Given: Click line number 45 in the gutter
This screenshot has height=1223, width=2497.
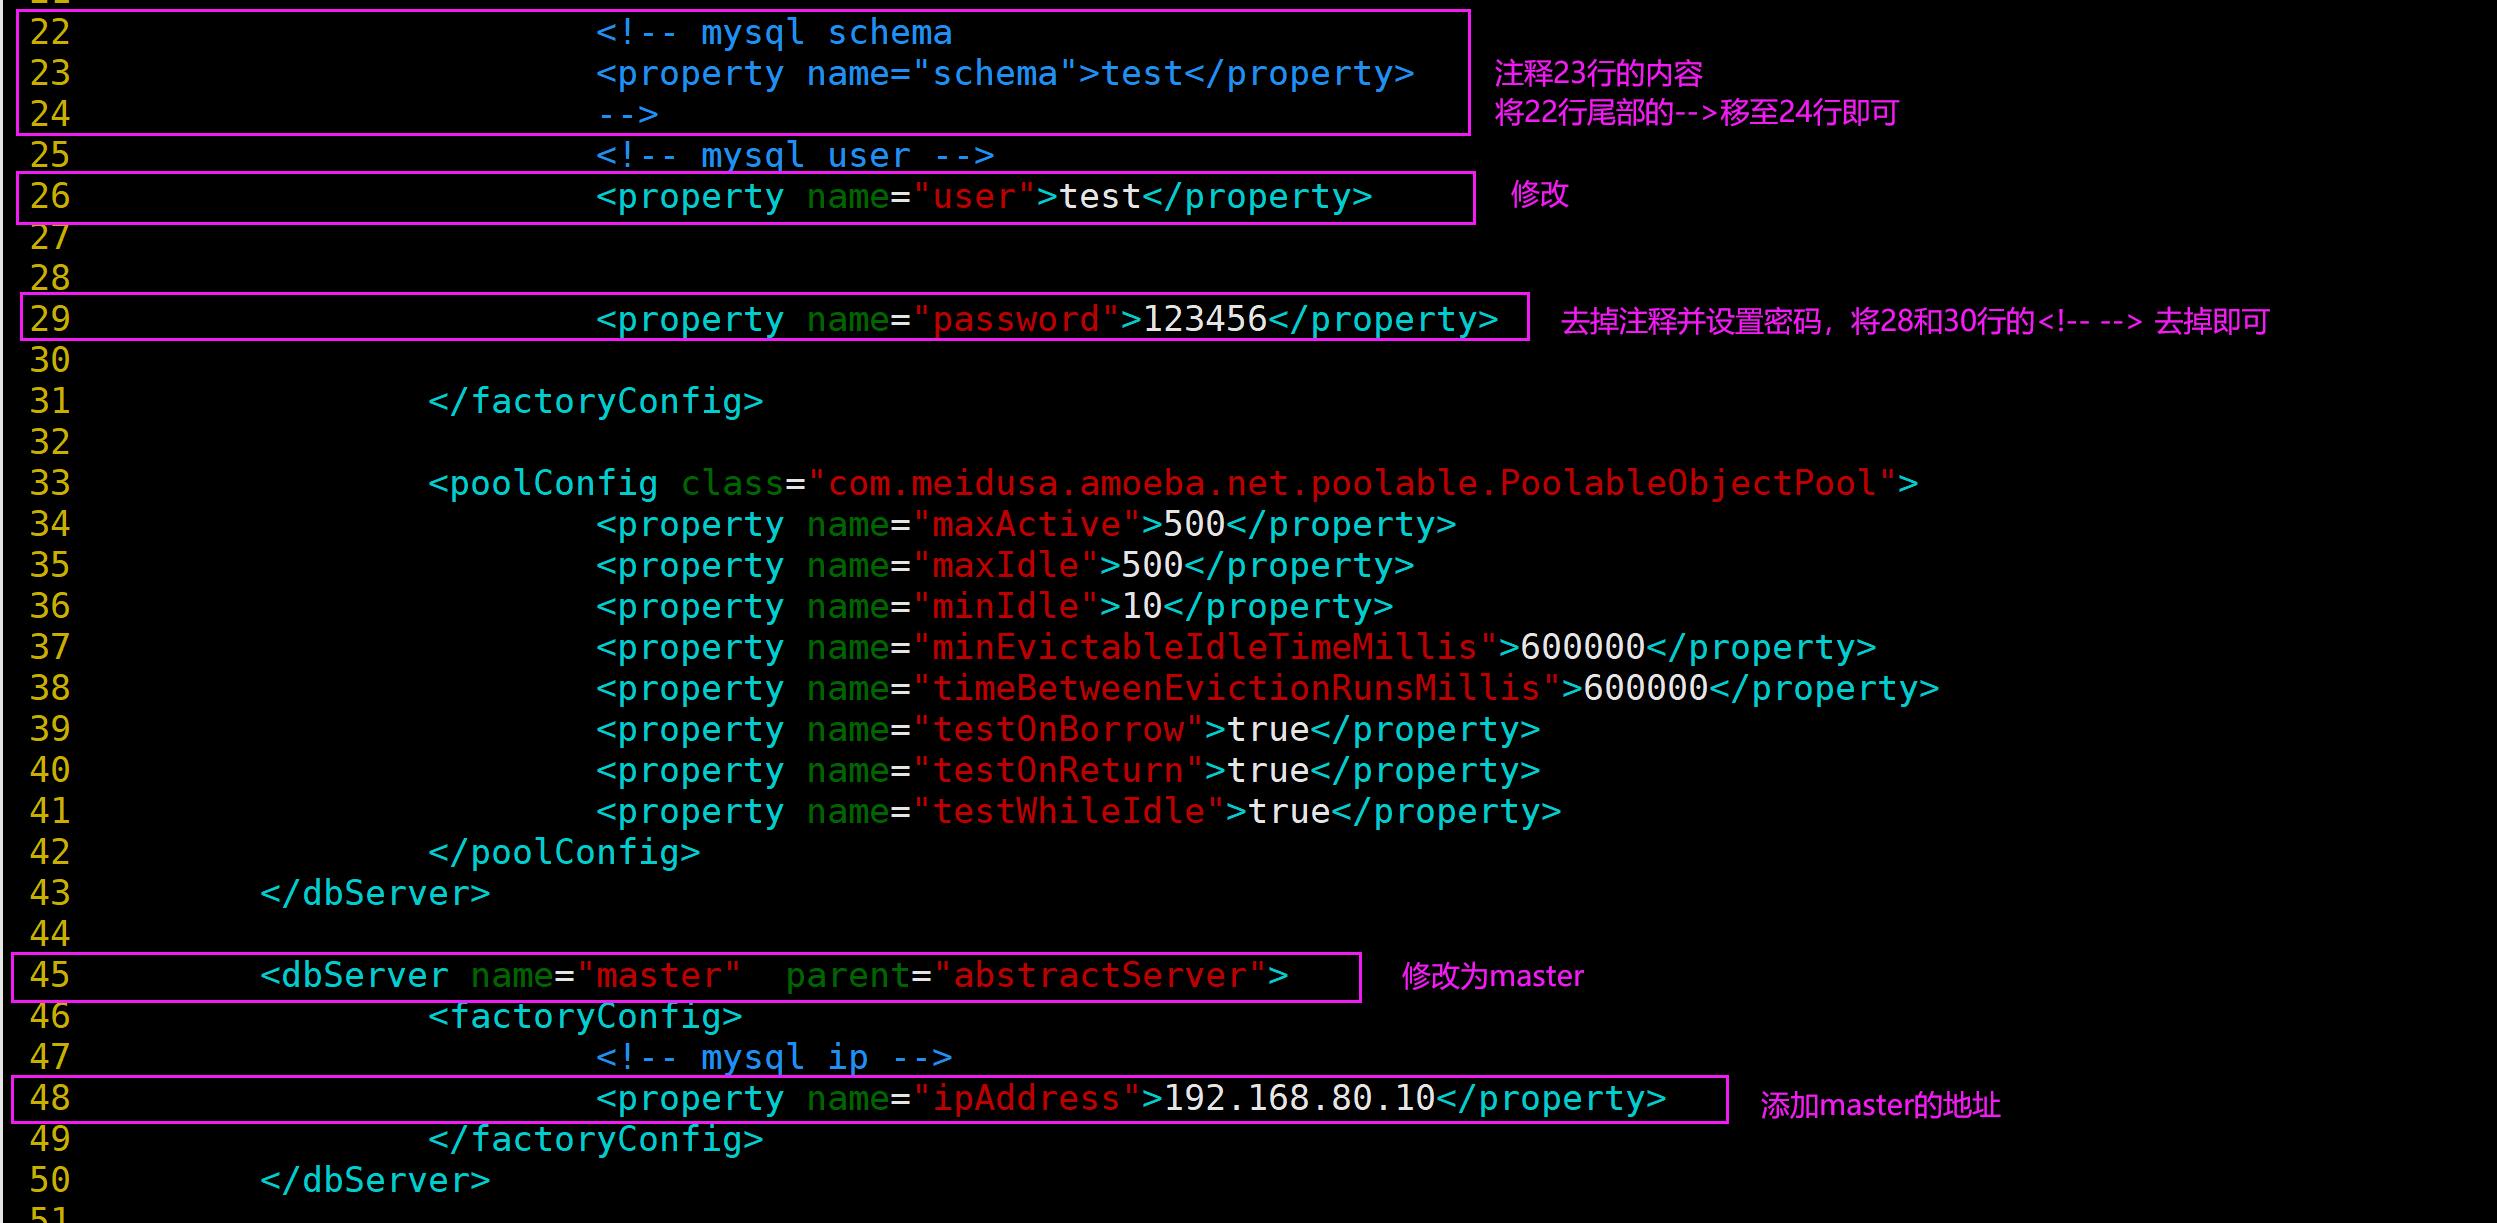Looking at the screenshot, I should (50, 976).
